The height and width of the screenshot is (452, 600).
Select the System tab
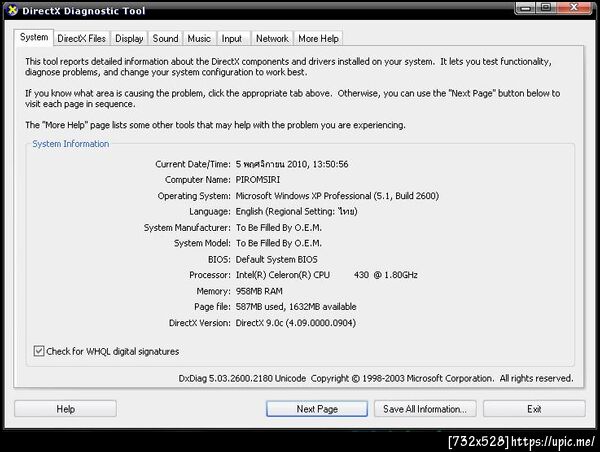[34, 37]
